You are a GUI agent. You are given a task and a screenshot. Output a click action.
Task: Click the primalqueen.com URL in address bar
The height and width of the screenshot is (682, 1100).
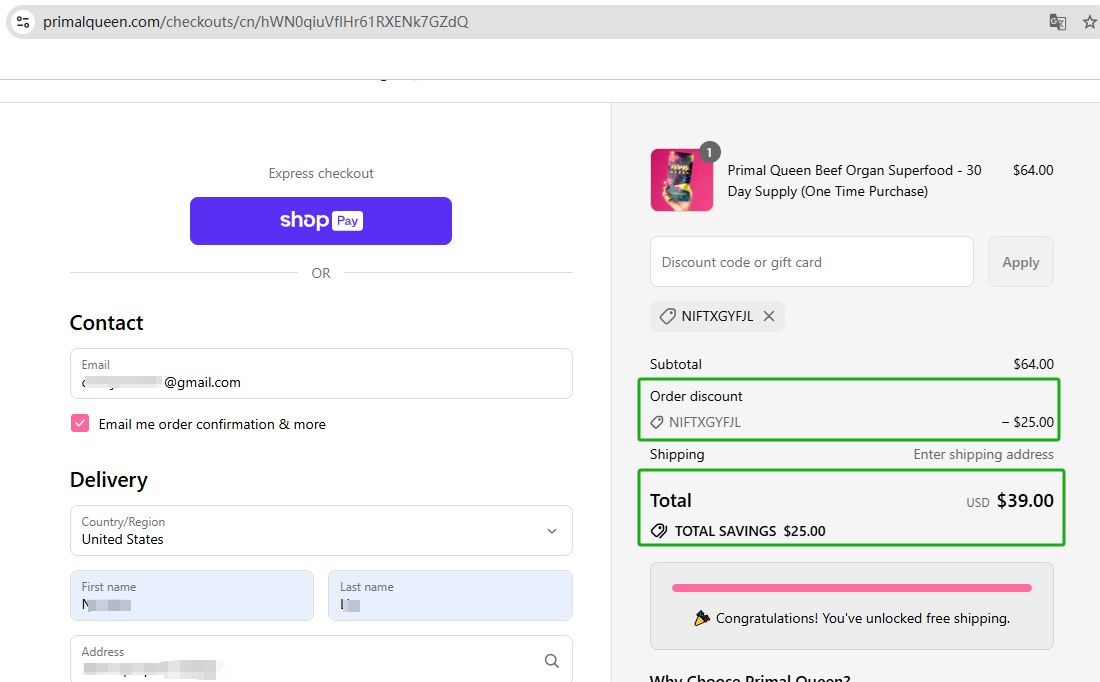coord(255,22)
